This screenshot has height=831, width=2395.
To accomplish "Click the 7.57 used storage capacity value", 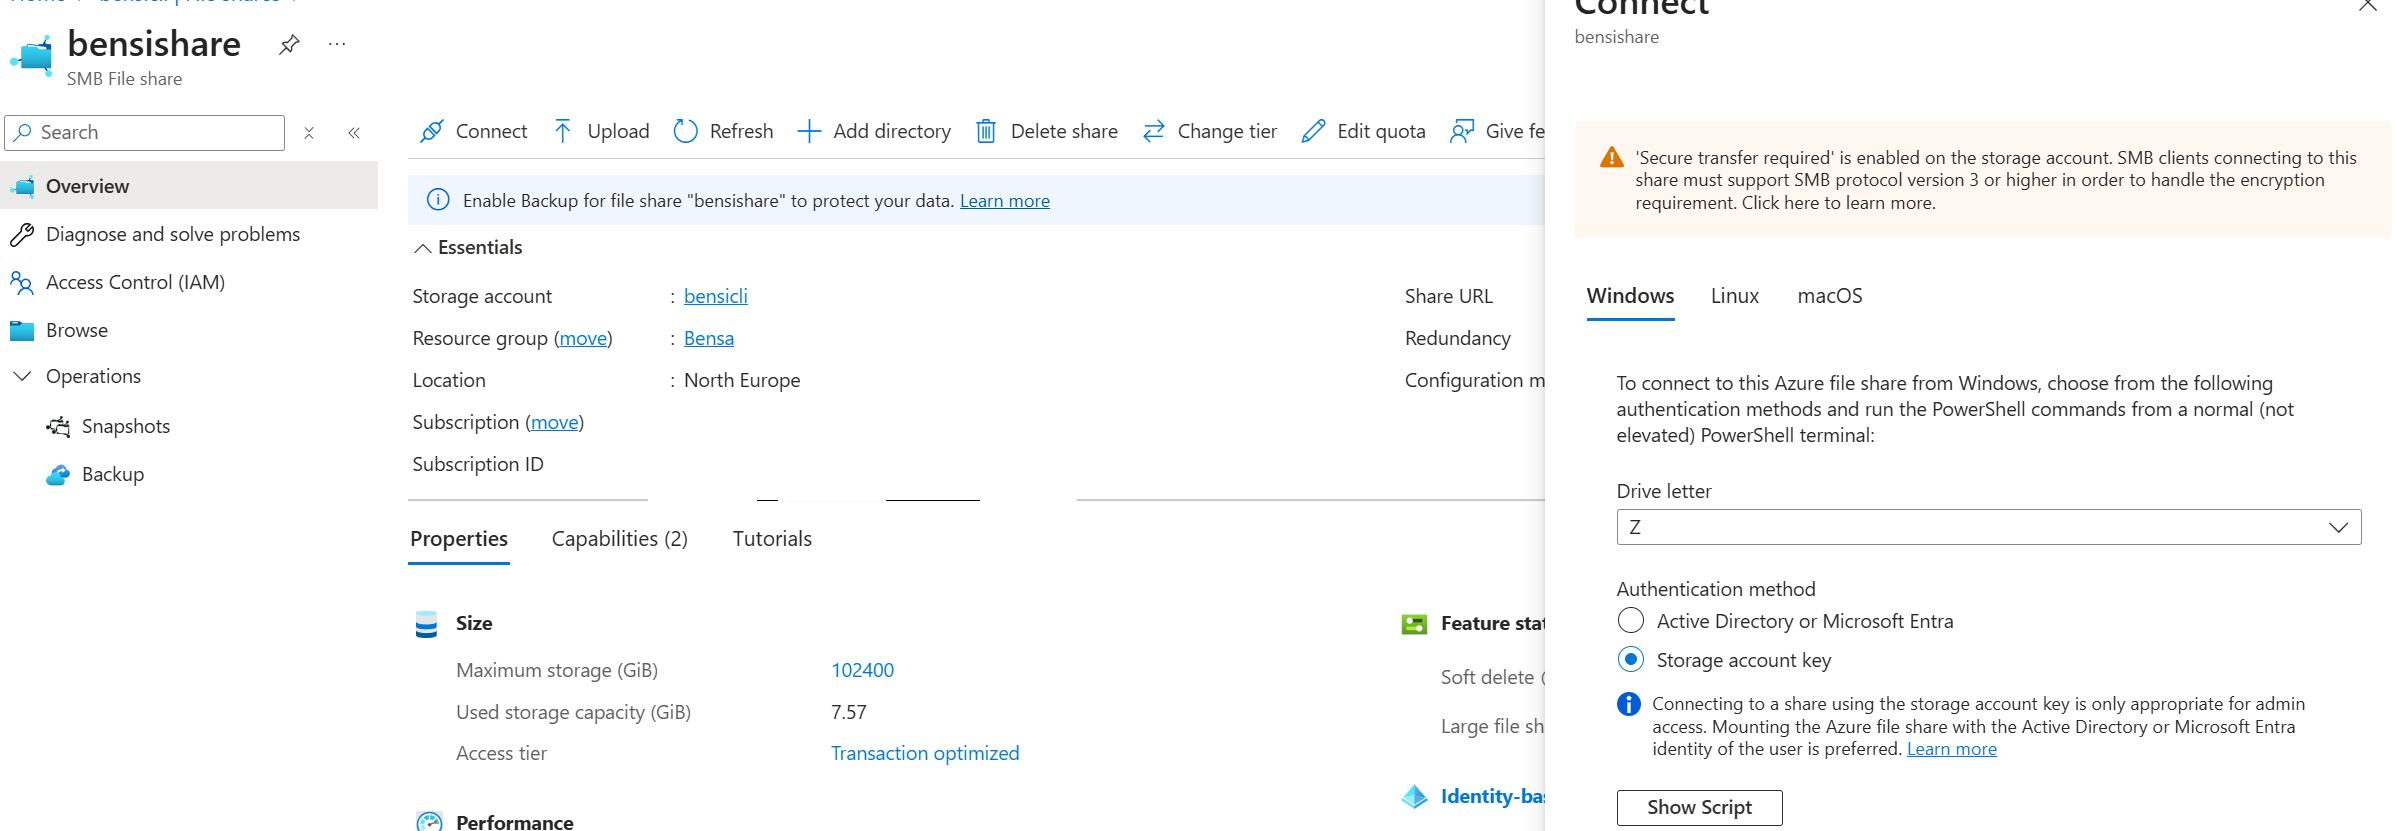I will click(849, 712).
